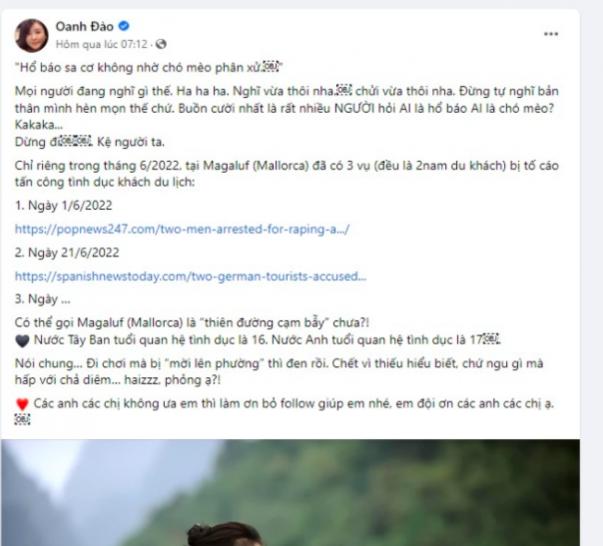The width and height of the screenshot is (603, 546).
Task: Open the post options three-dots menu
Action: point(551,34)
